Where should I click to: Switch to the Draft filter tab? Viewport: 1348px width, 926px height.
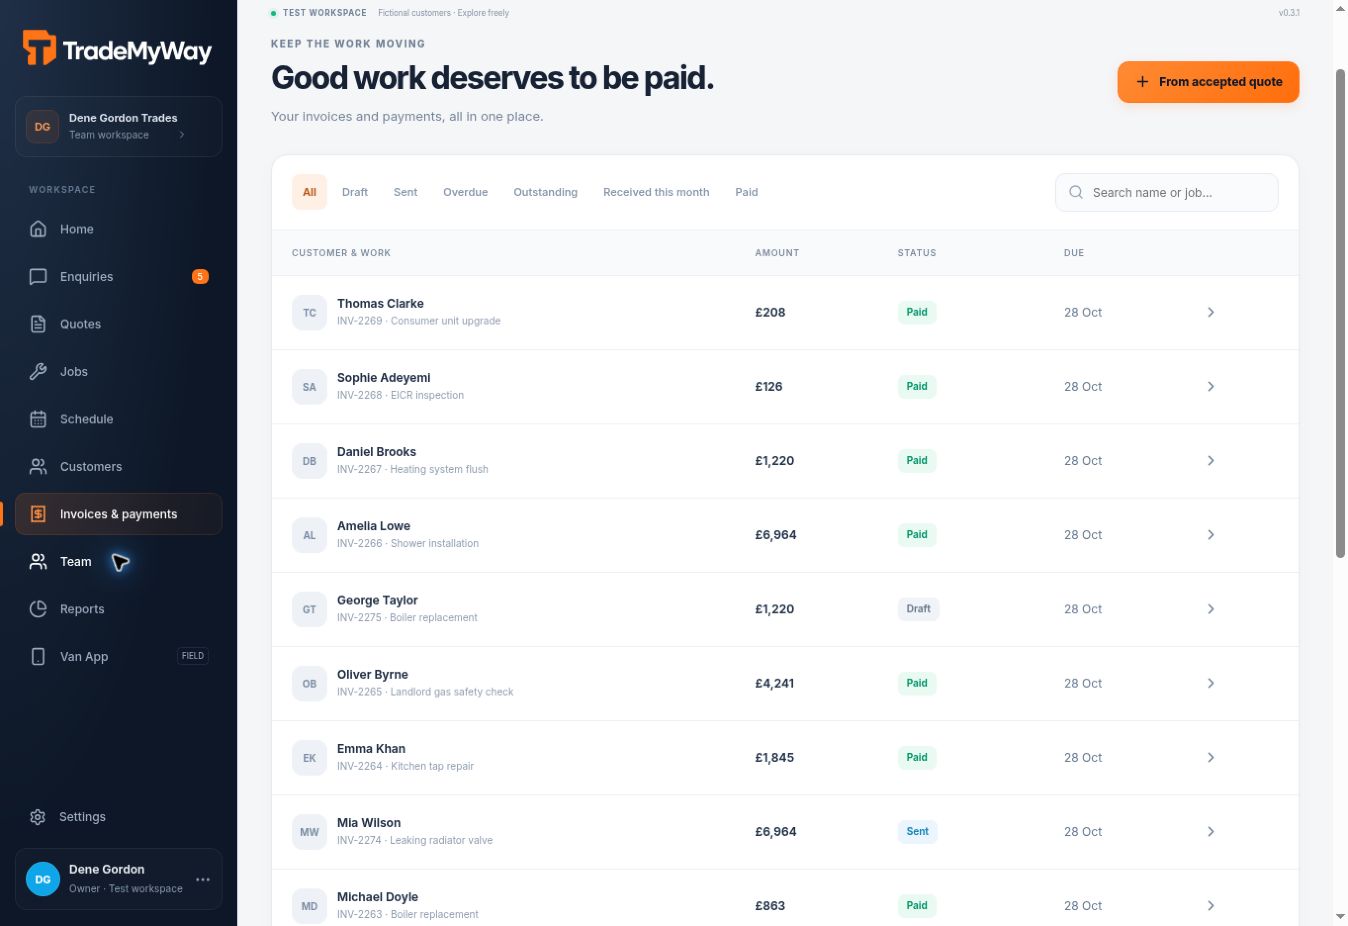[x=355, y=192]
